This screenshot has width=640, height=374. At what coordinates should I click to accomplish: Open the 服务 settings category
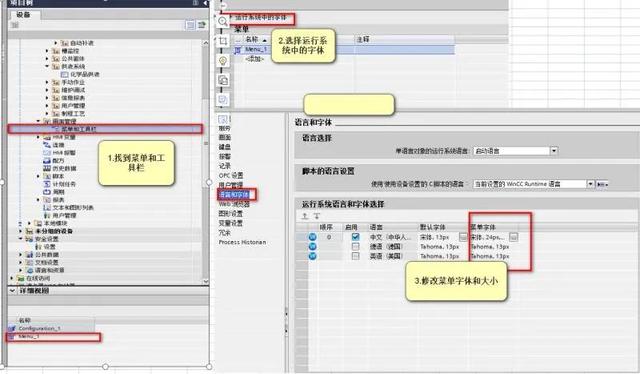click(x=224, y=128)
